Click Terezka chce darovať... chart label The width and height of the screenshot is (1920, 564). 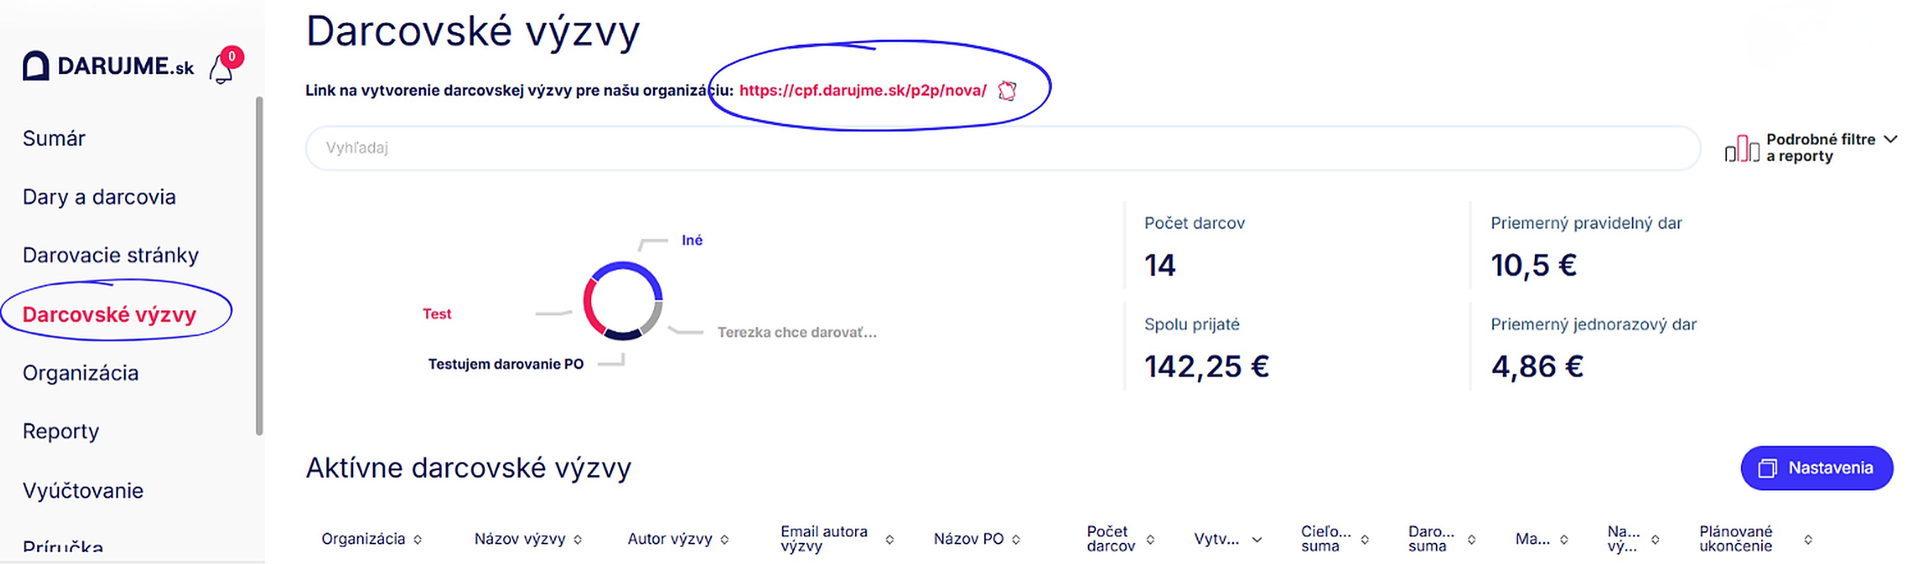pyautogui.click(x=797, y=332)
